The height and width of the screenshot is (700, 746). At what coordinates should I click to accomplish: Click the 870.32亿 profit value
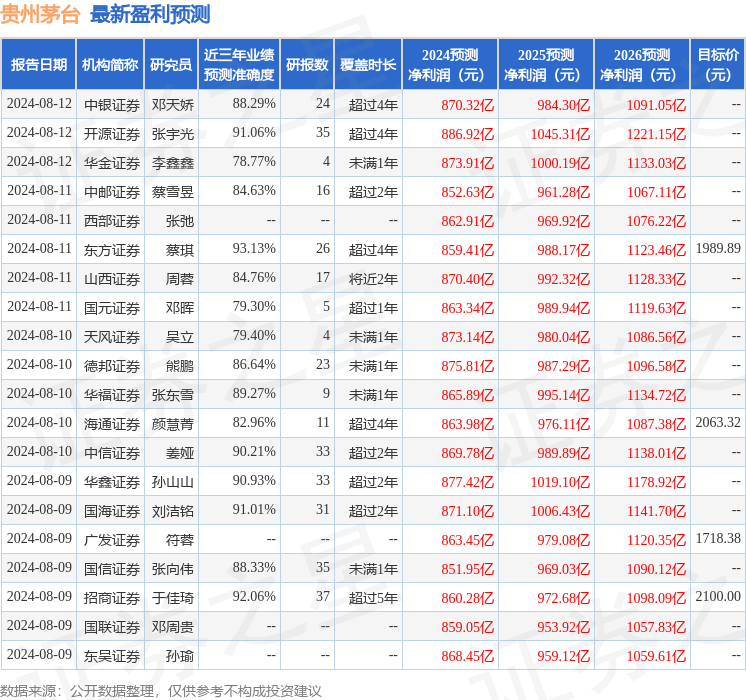click(x=468, y=105)
